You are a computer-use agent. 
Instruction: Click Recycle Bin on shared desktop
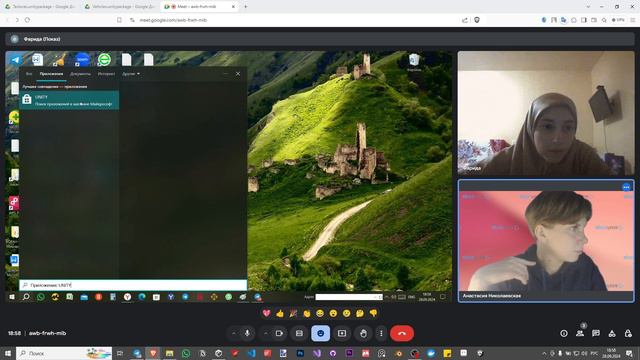(414, 61)
